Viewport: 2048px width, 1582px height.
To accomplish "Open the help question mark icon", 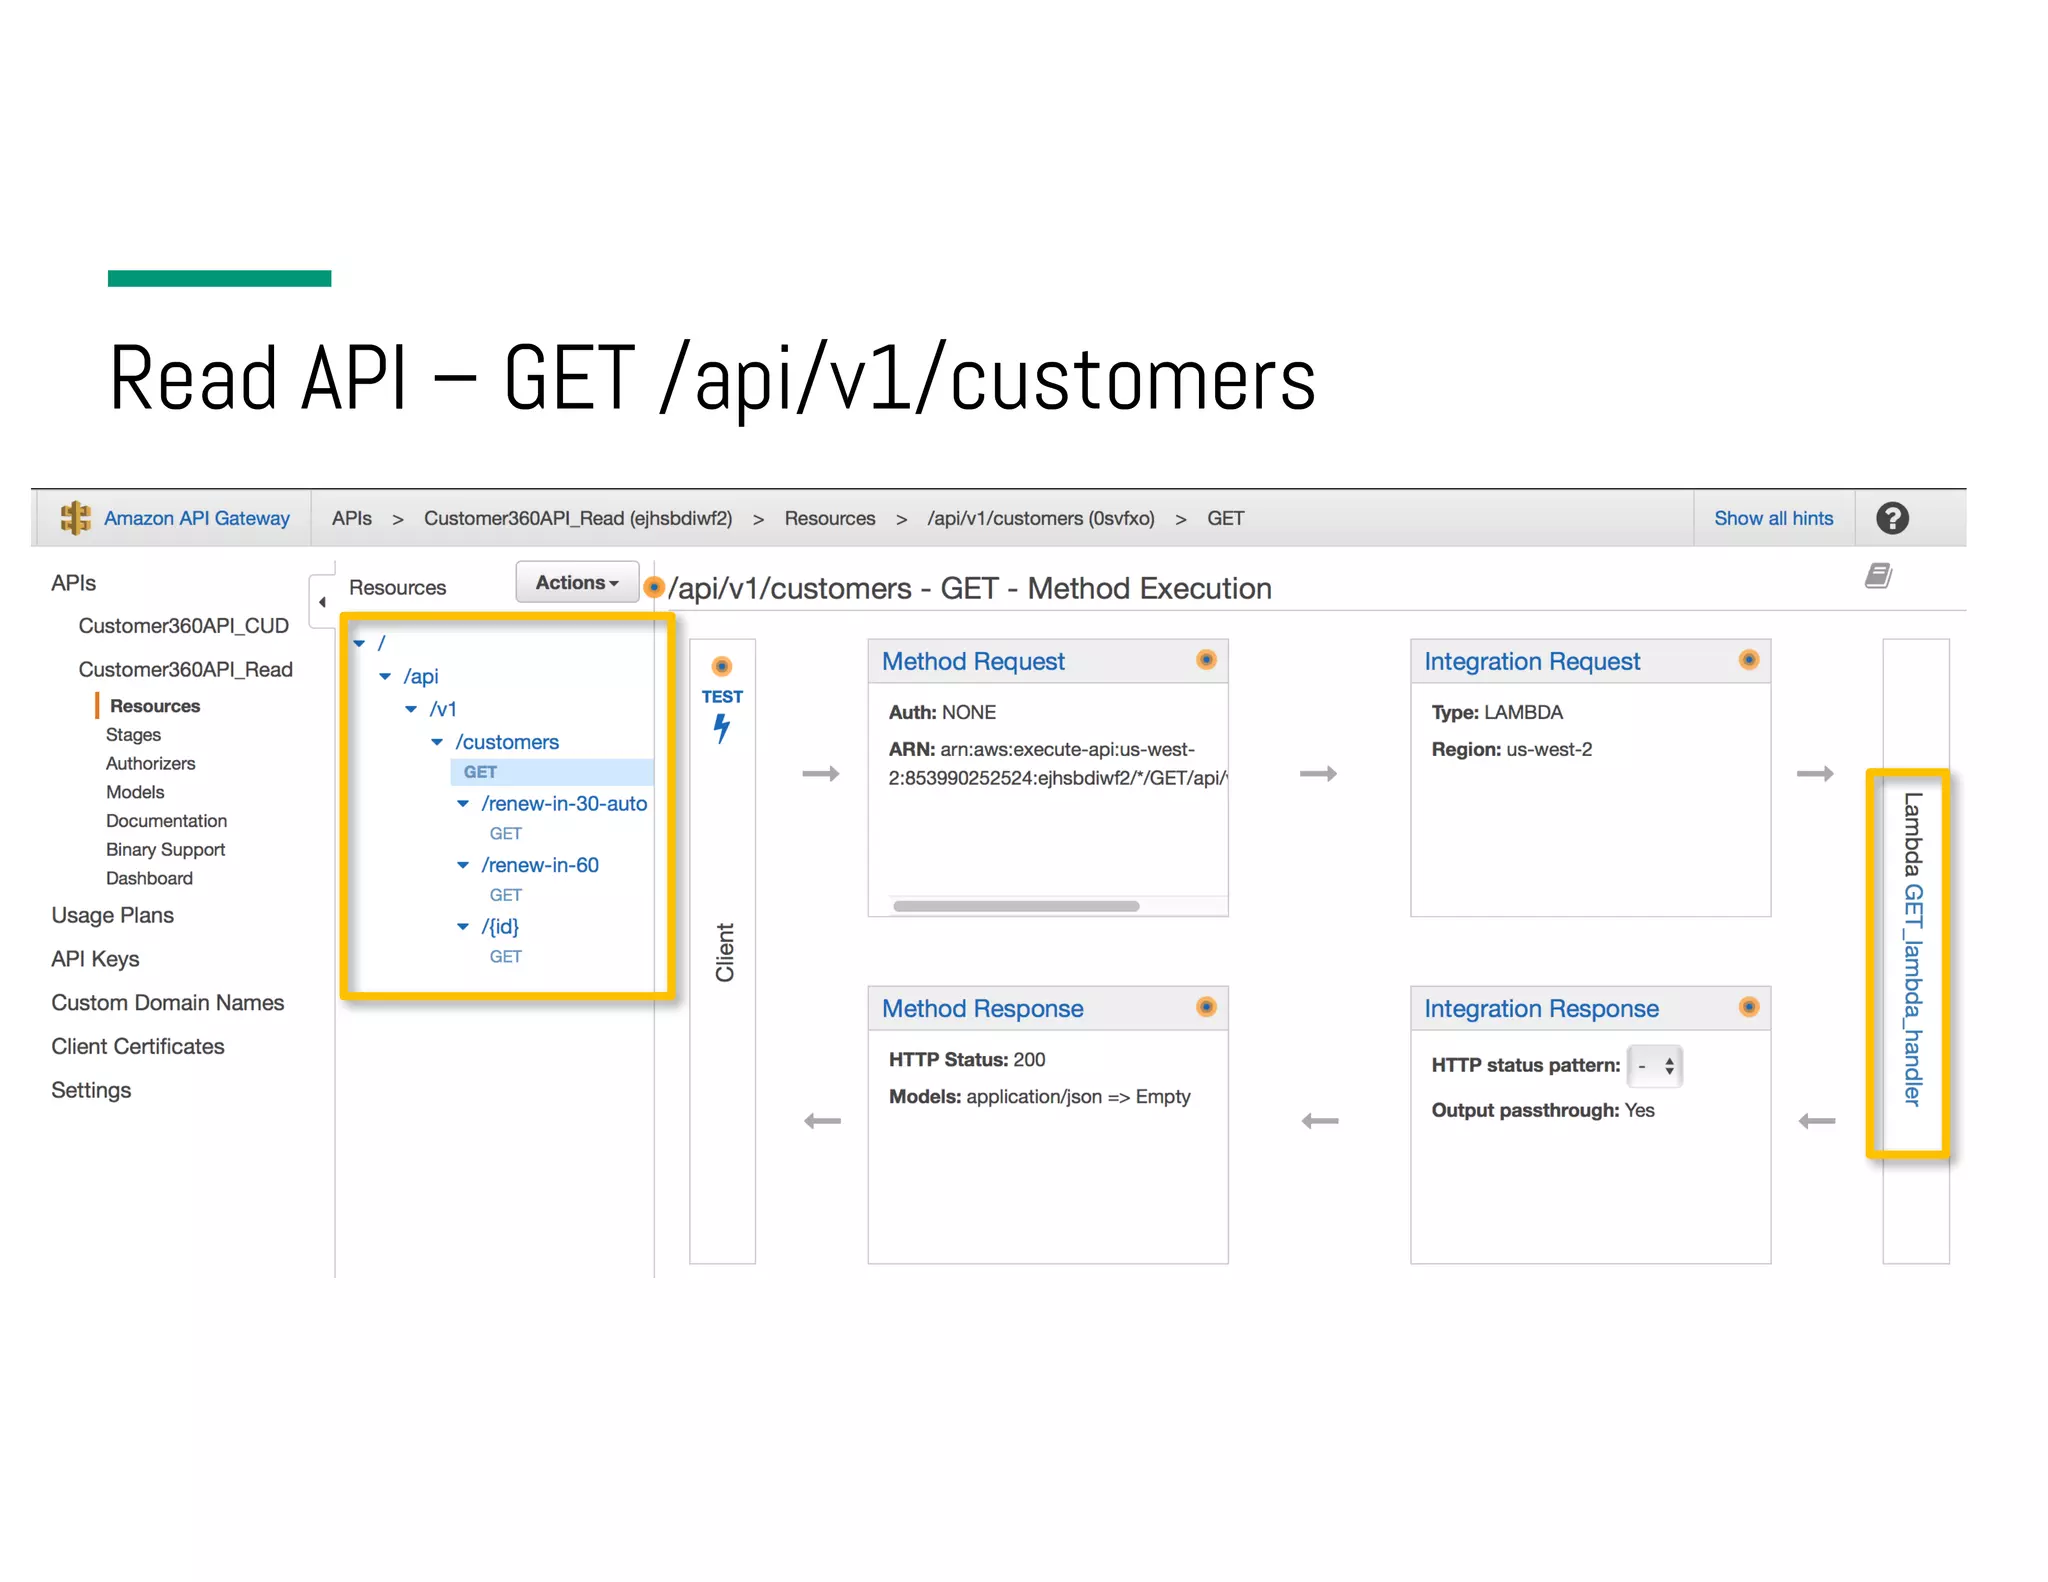I will click(x=1892, y=518).
